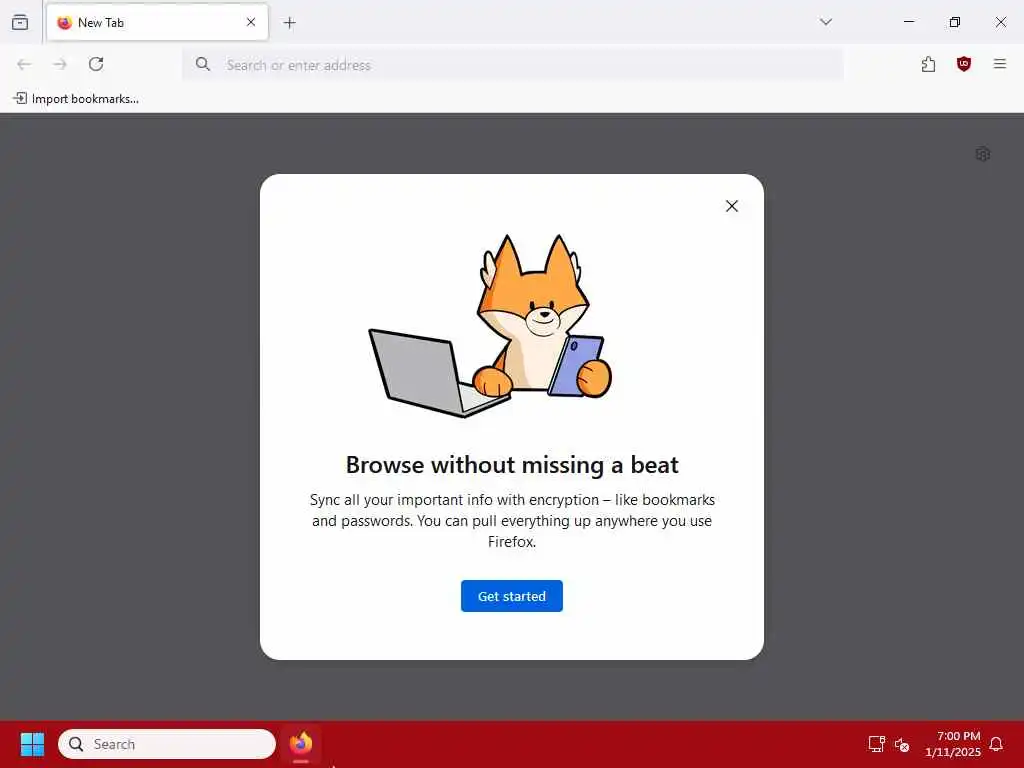Open muted volume tray icon
1024x768 pixels.
pyautogui.click(x=902, y=744)
